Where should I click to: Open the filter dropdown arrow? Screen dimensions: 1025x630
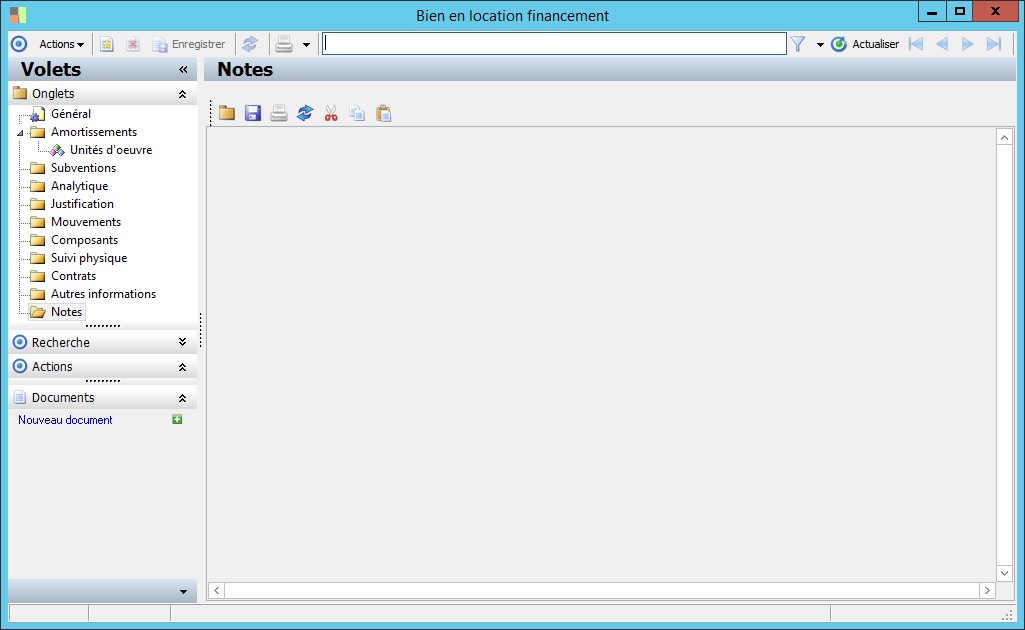click(820, 44)
